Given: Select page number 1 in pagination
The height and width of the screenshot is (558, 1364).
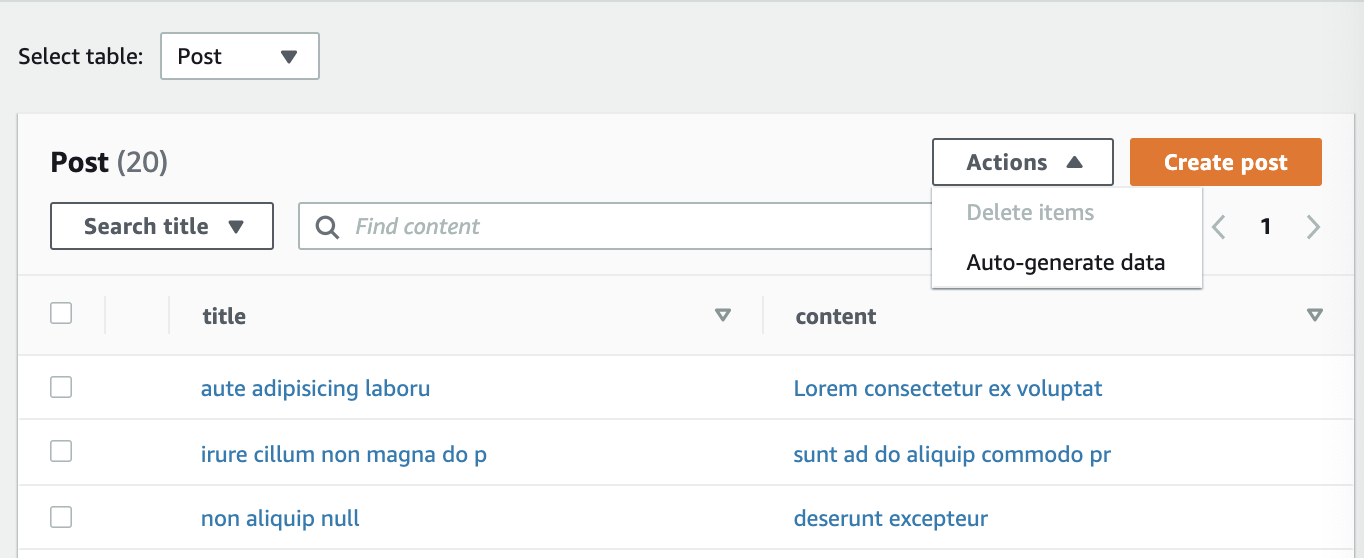Looking at the screenshot, I should pos(1265,227).
